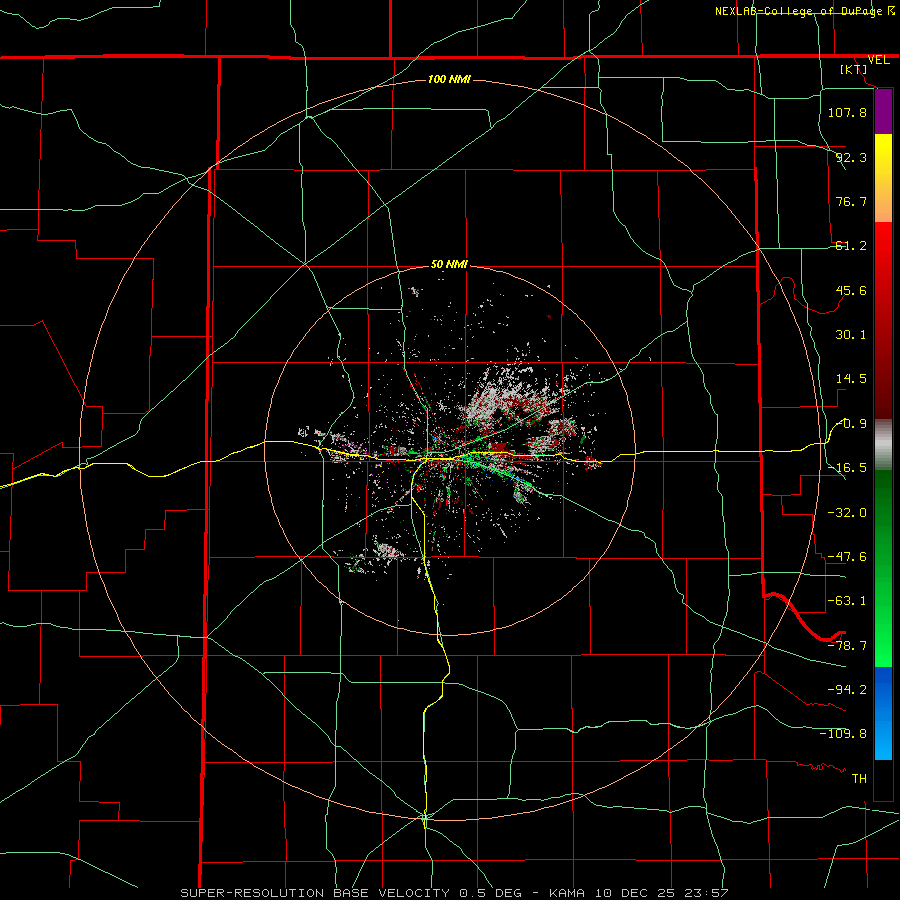
Task: Click the -78.7 velocity scale value
Action: tap(848, 646)
